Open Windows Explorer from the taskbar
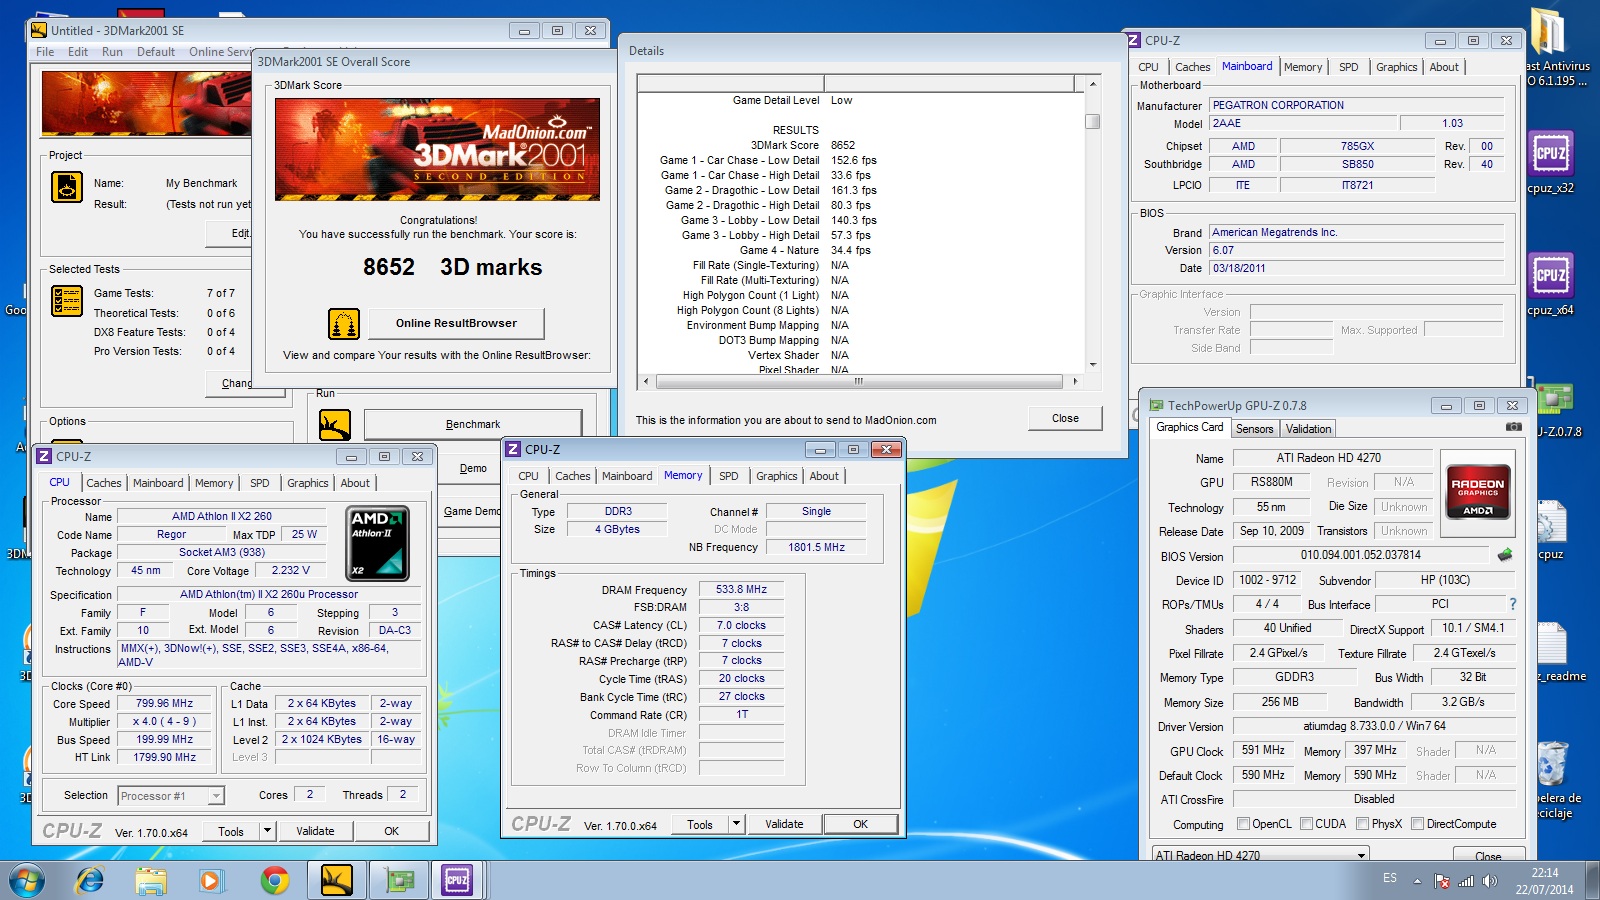Viewport: 1600px width, 900px height. click(x=151, y=881)
